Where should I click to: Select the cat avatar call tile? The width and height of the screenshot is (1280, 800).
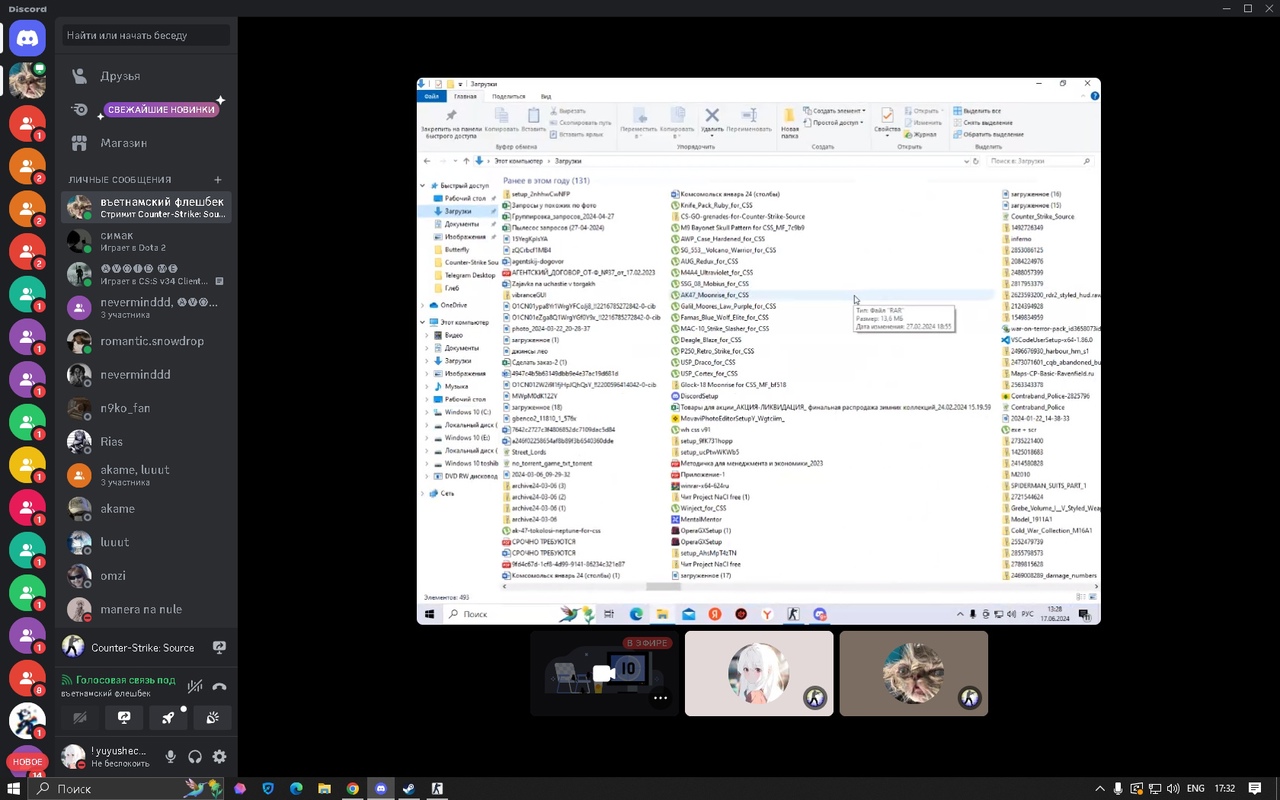(x=914, y=673)
